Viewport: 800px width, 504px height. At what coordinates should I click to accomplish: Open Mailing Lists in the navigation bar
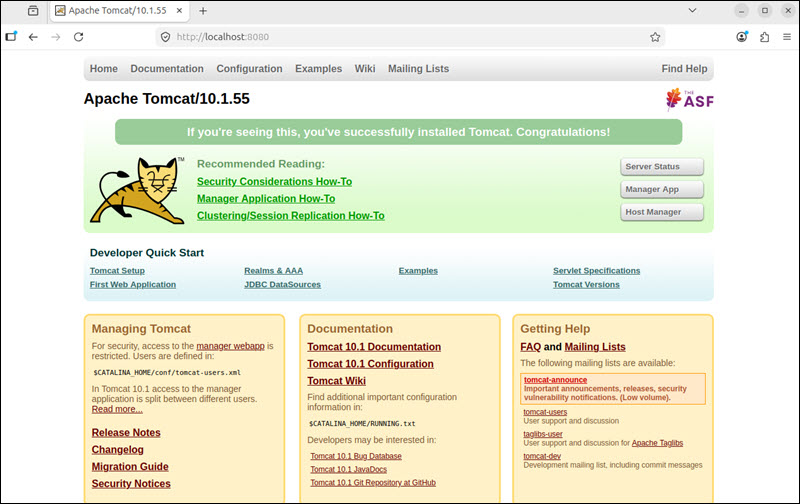point(418,69)
